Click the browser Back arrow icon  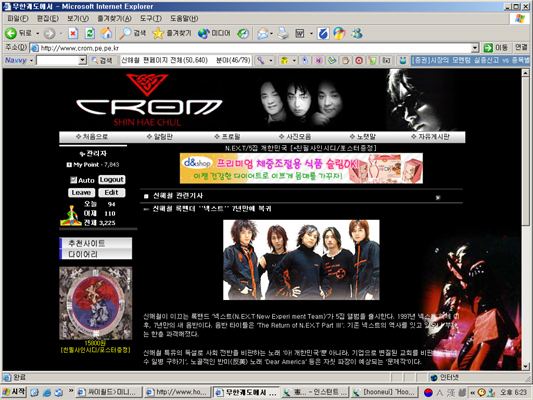(x=11, y=33)
